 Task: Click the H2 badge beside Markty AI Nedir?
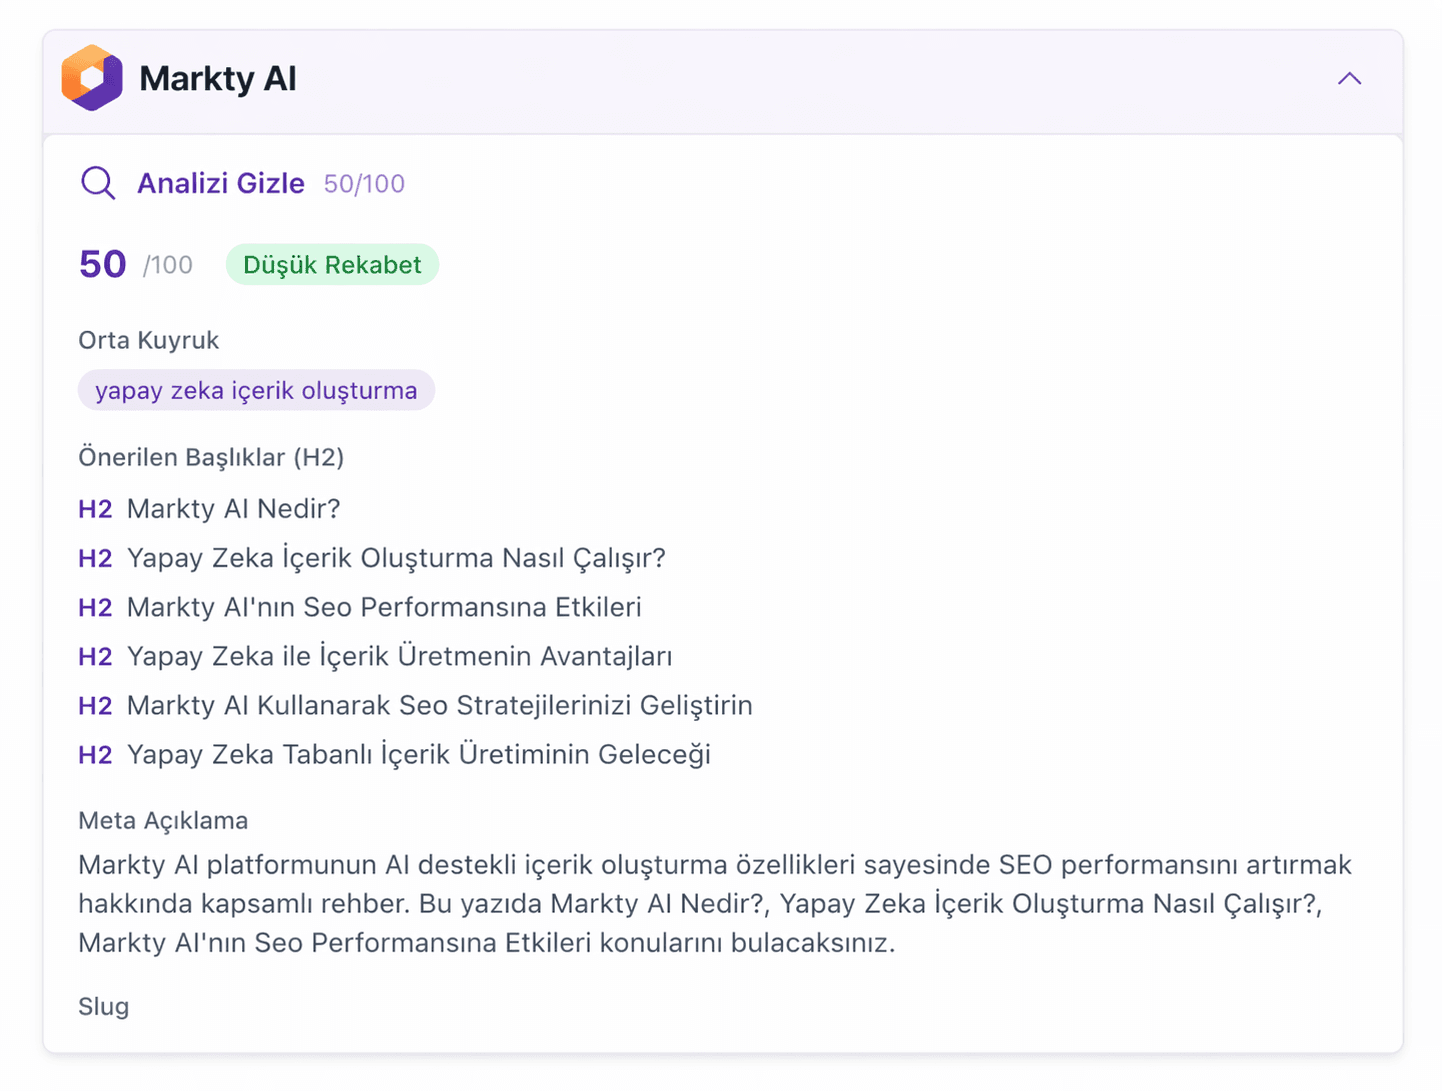tap(95, 509)
